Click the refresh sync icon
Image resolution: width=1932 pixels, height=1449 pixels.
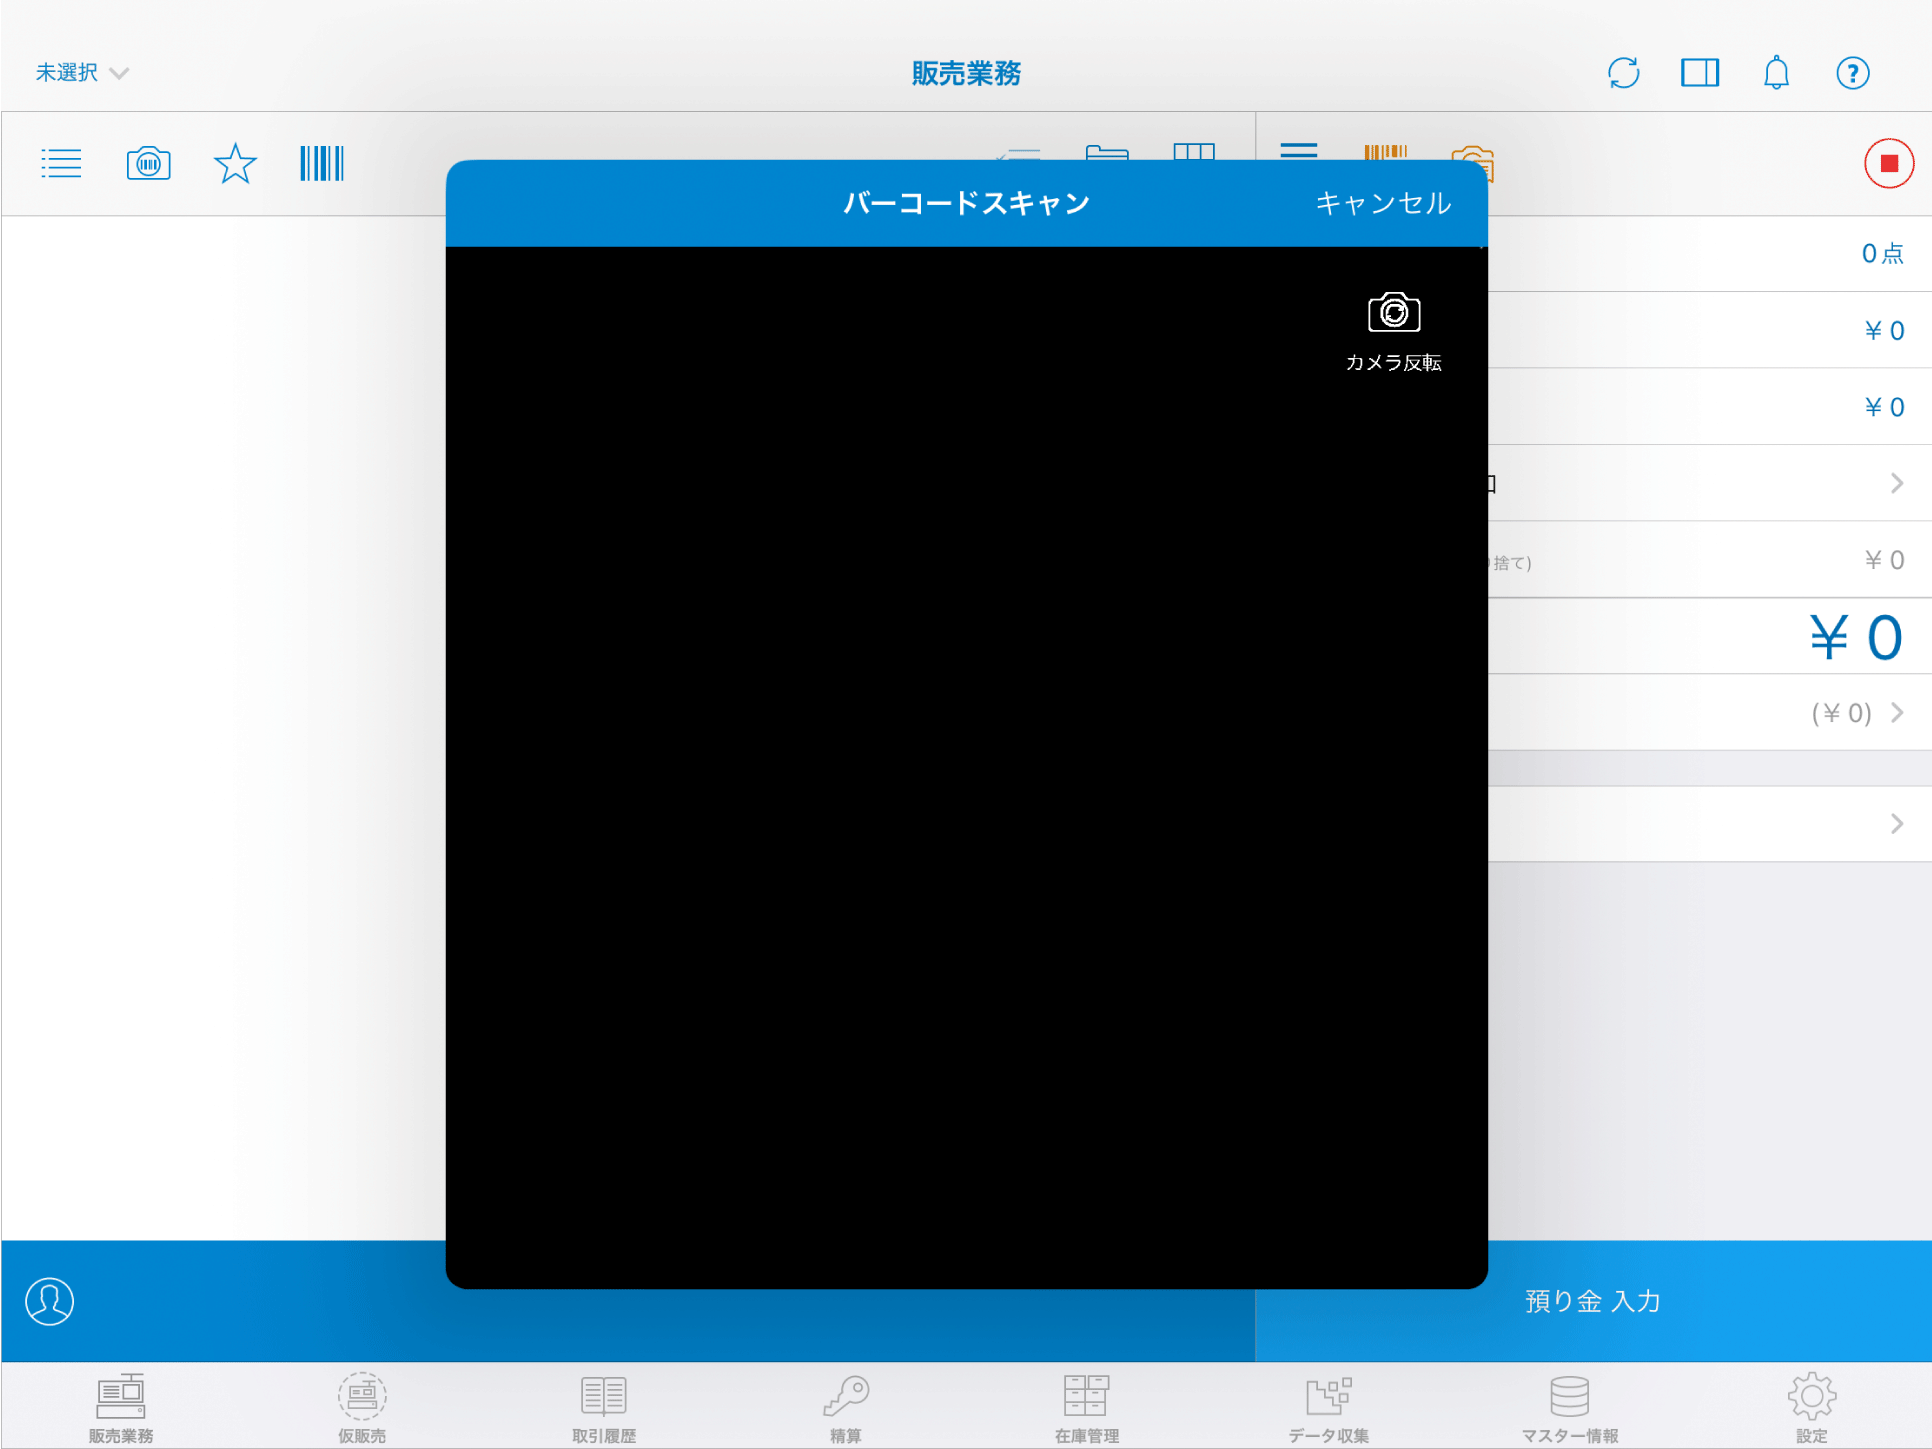tap(1623, 73)
